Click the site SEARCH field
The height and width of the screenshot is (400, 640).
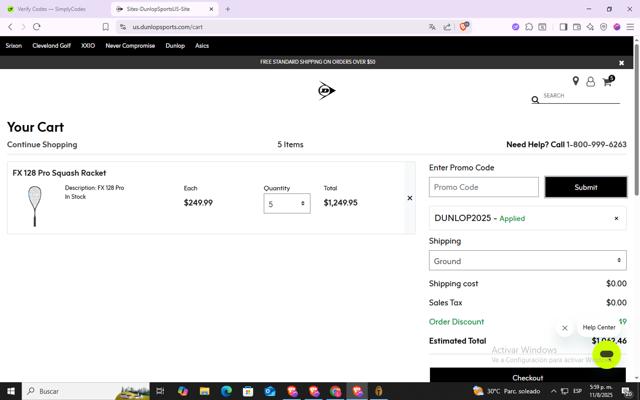(x=581, y=96)
